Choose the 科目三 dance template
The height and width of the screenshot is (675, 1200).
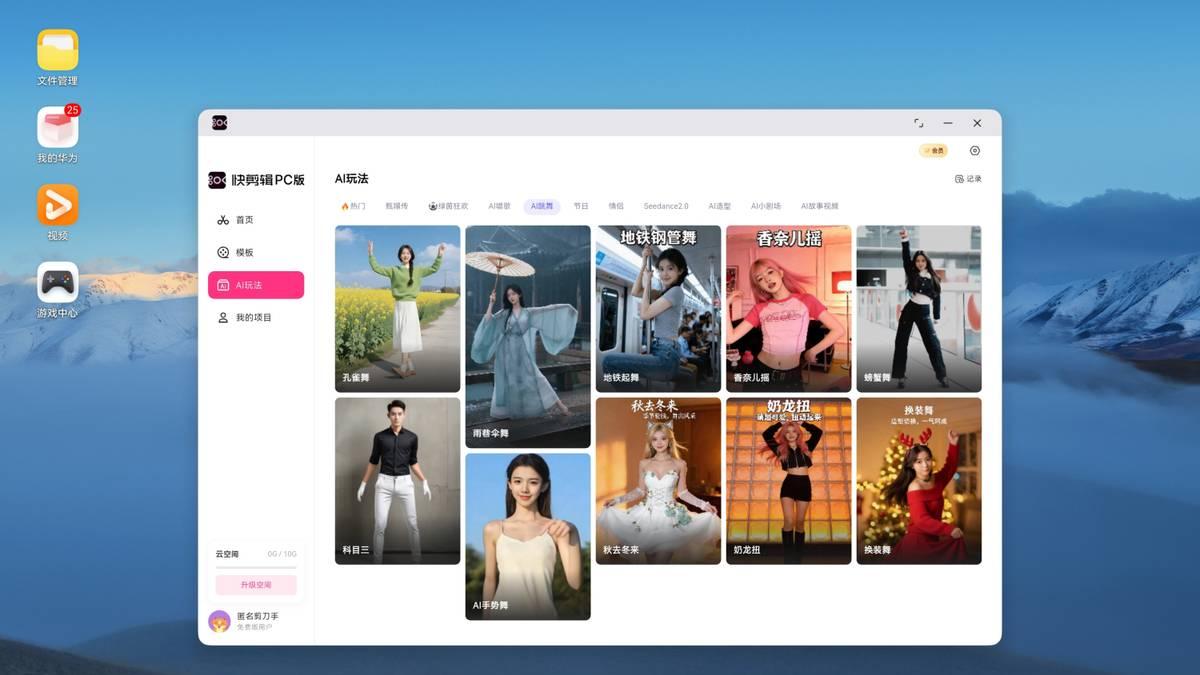398,481
